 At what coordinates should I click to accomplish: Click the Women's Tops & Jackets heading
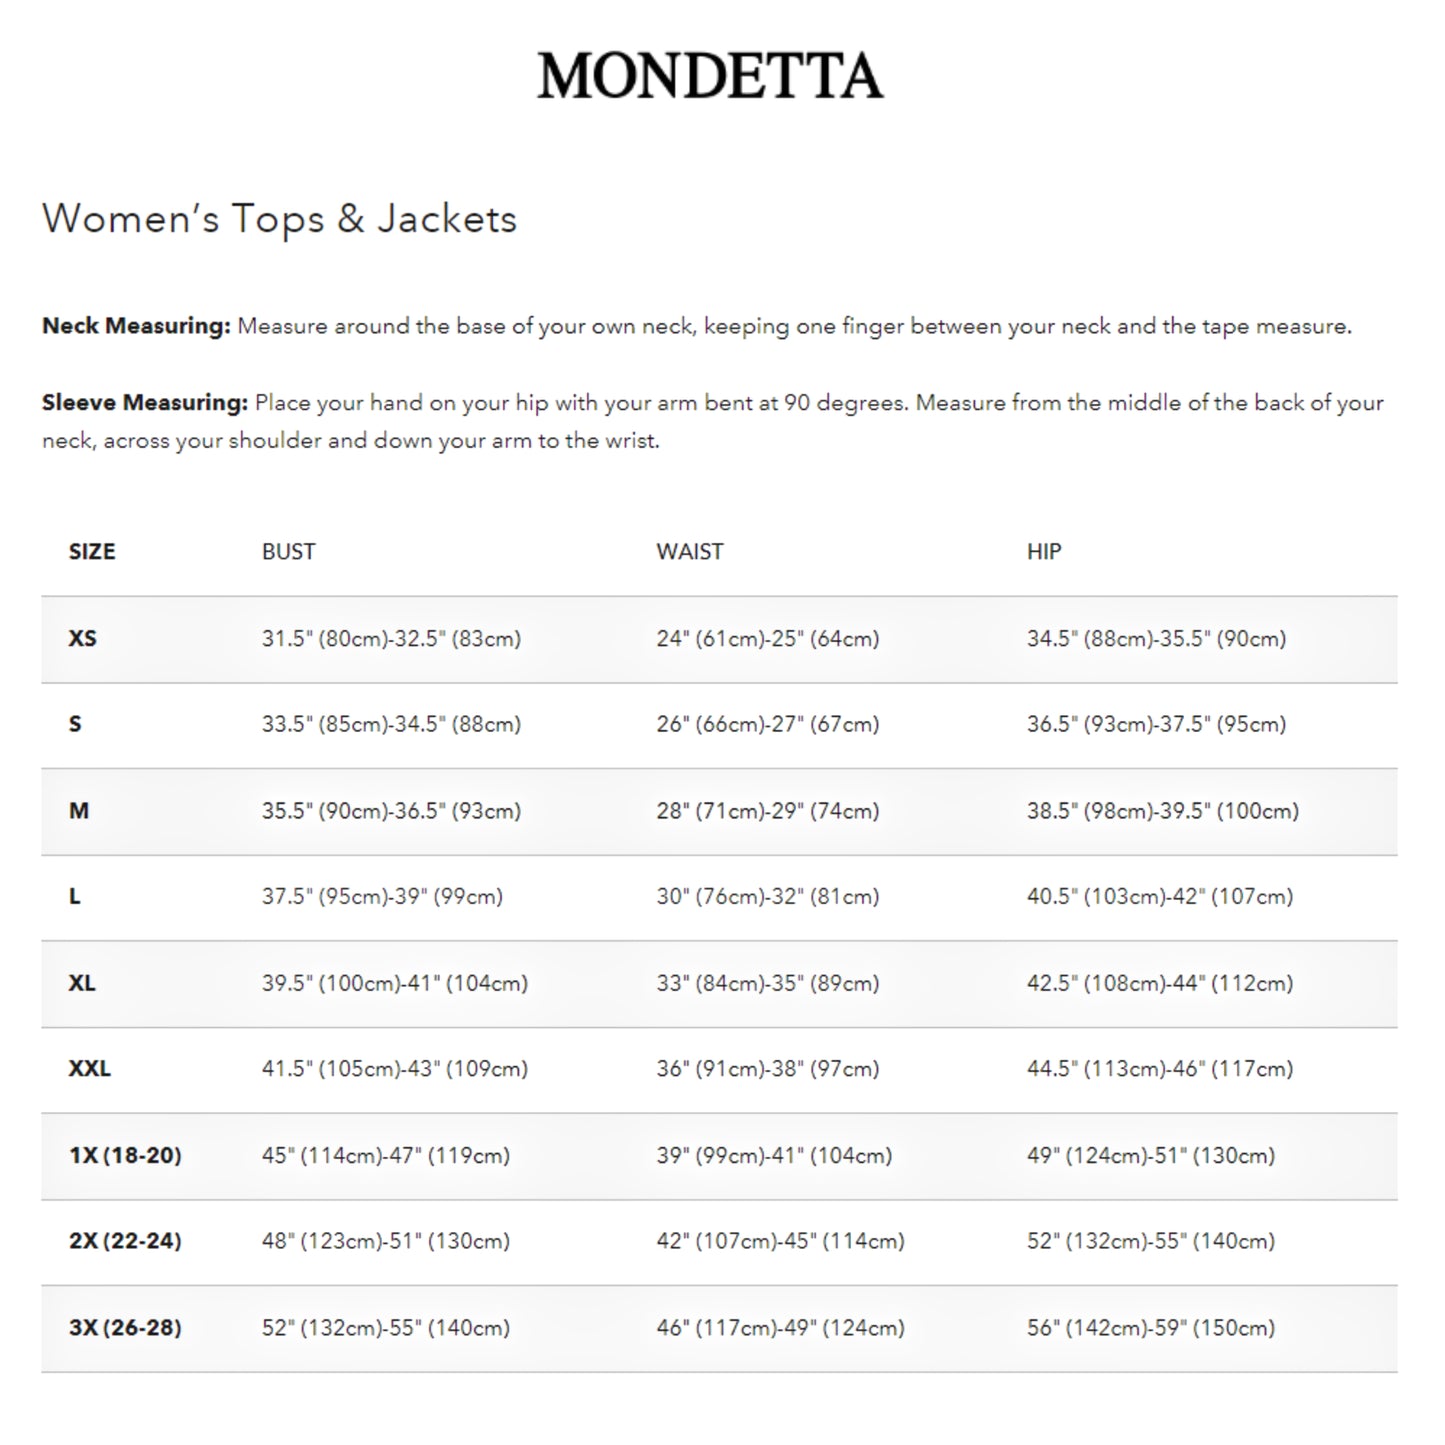tap(279, 219)
